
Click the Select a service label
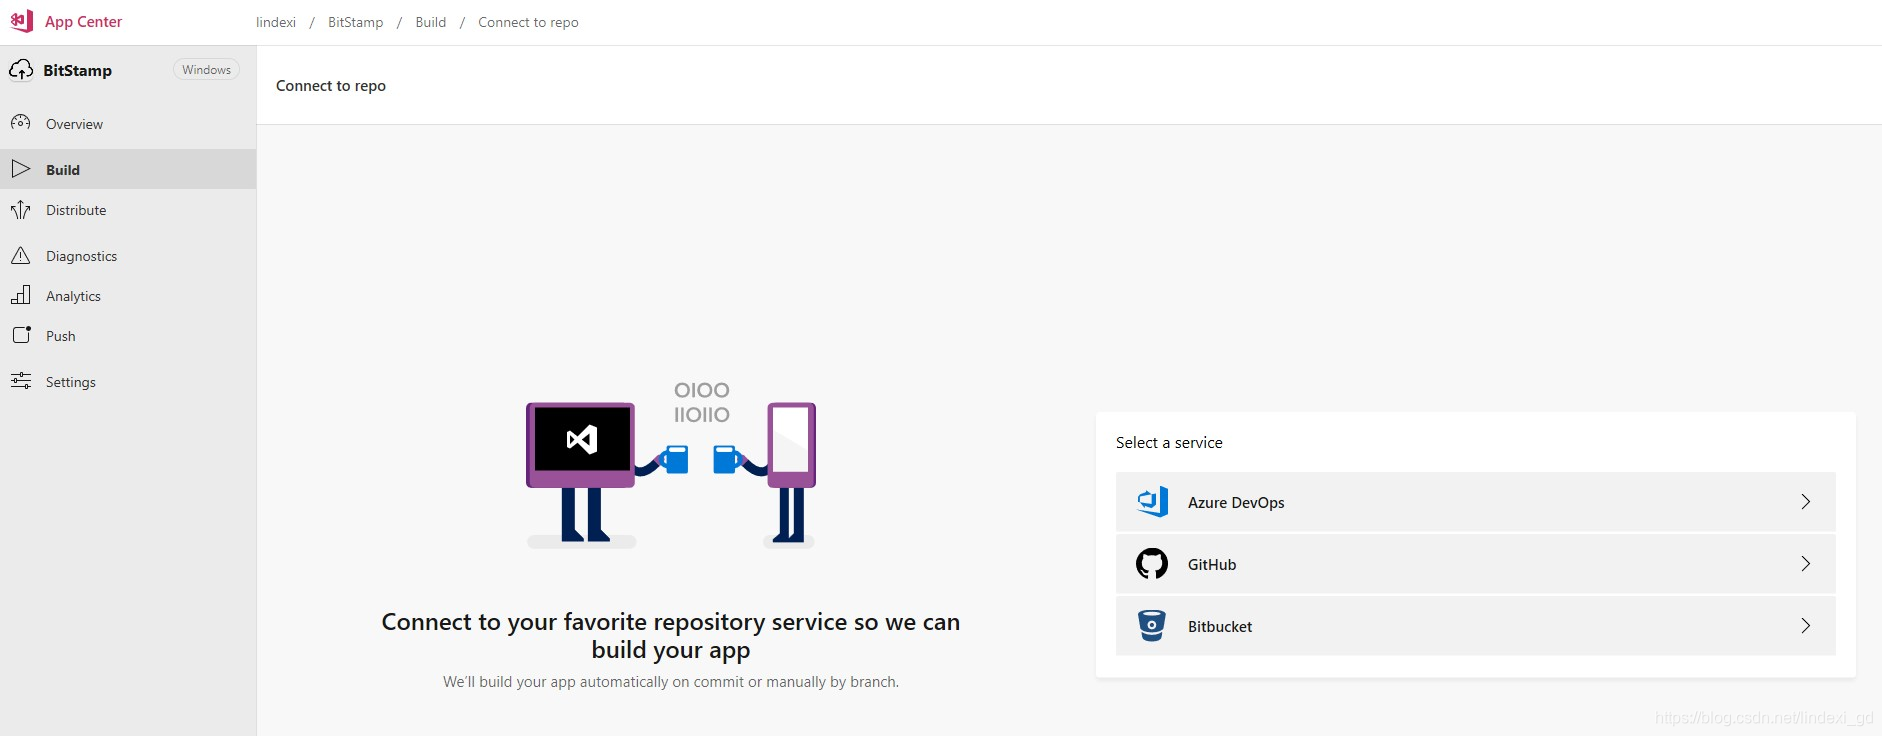pos(1169,442)
